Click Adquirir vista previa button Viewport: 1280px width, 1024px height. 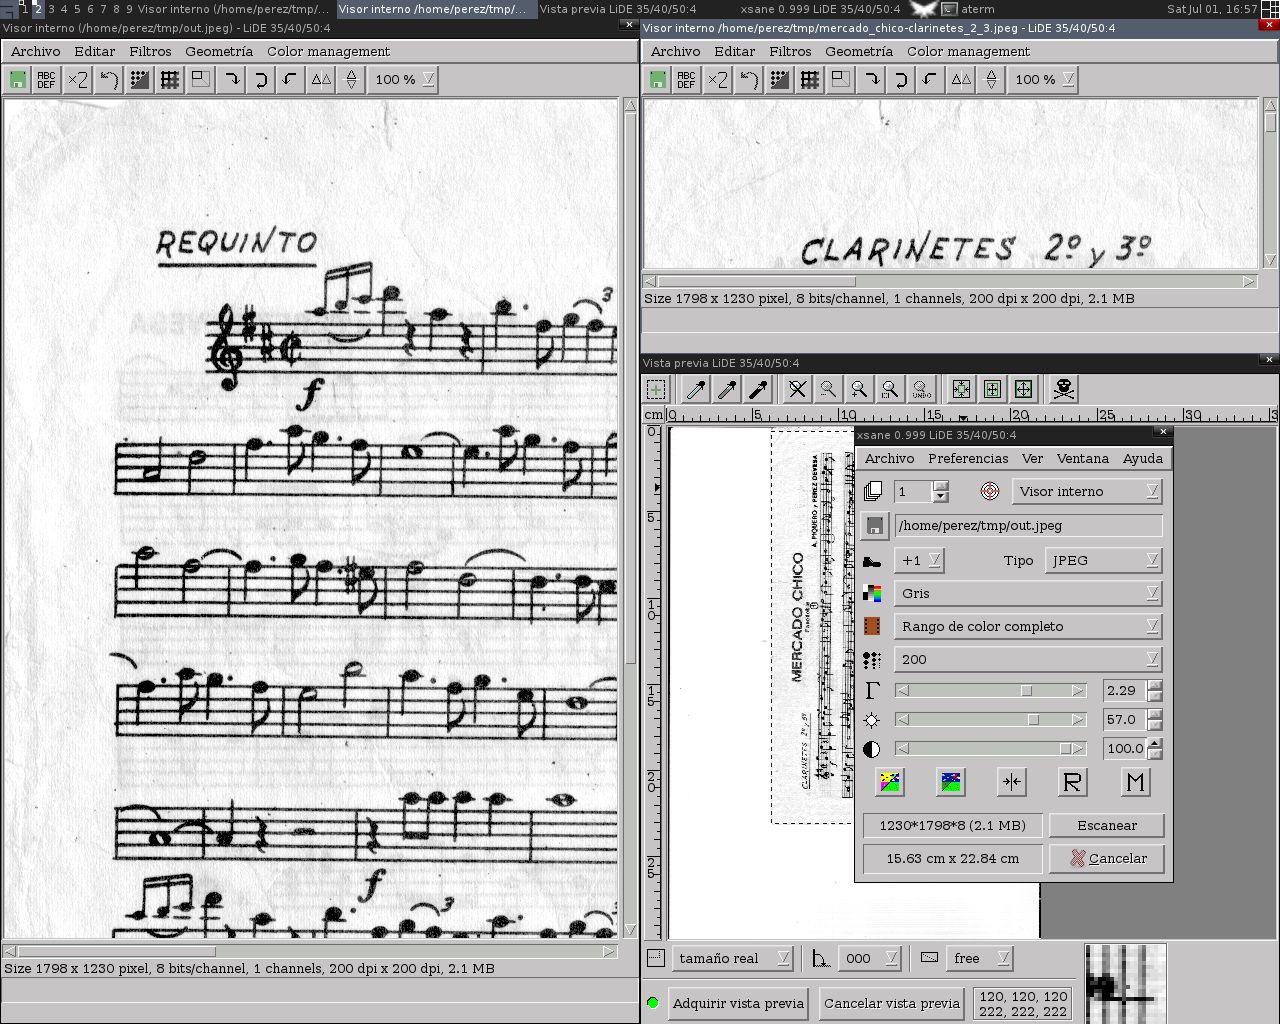point(738,1003)
